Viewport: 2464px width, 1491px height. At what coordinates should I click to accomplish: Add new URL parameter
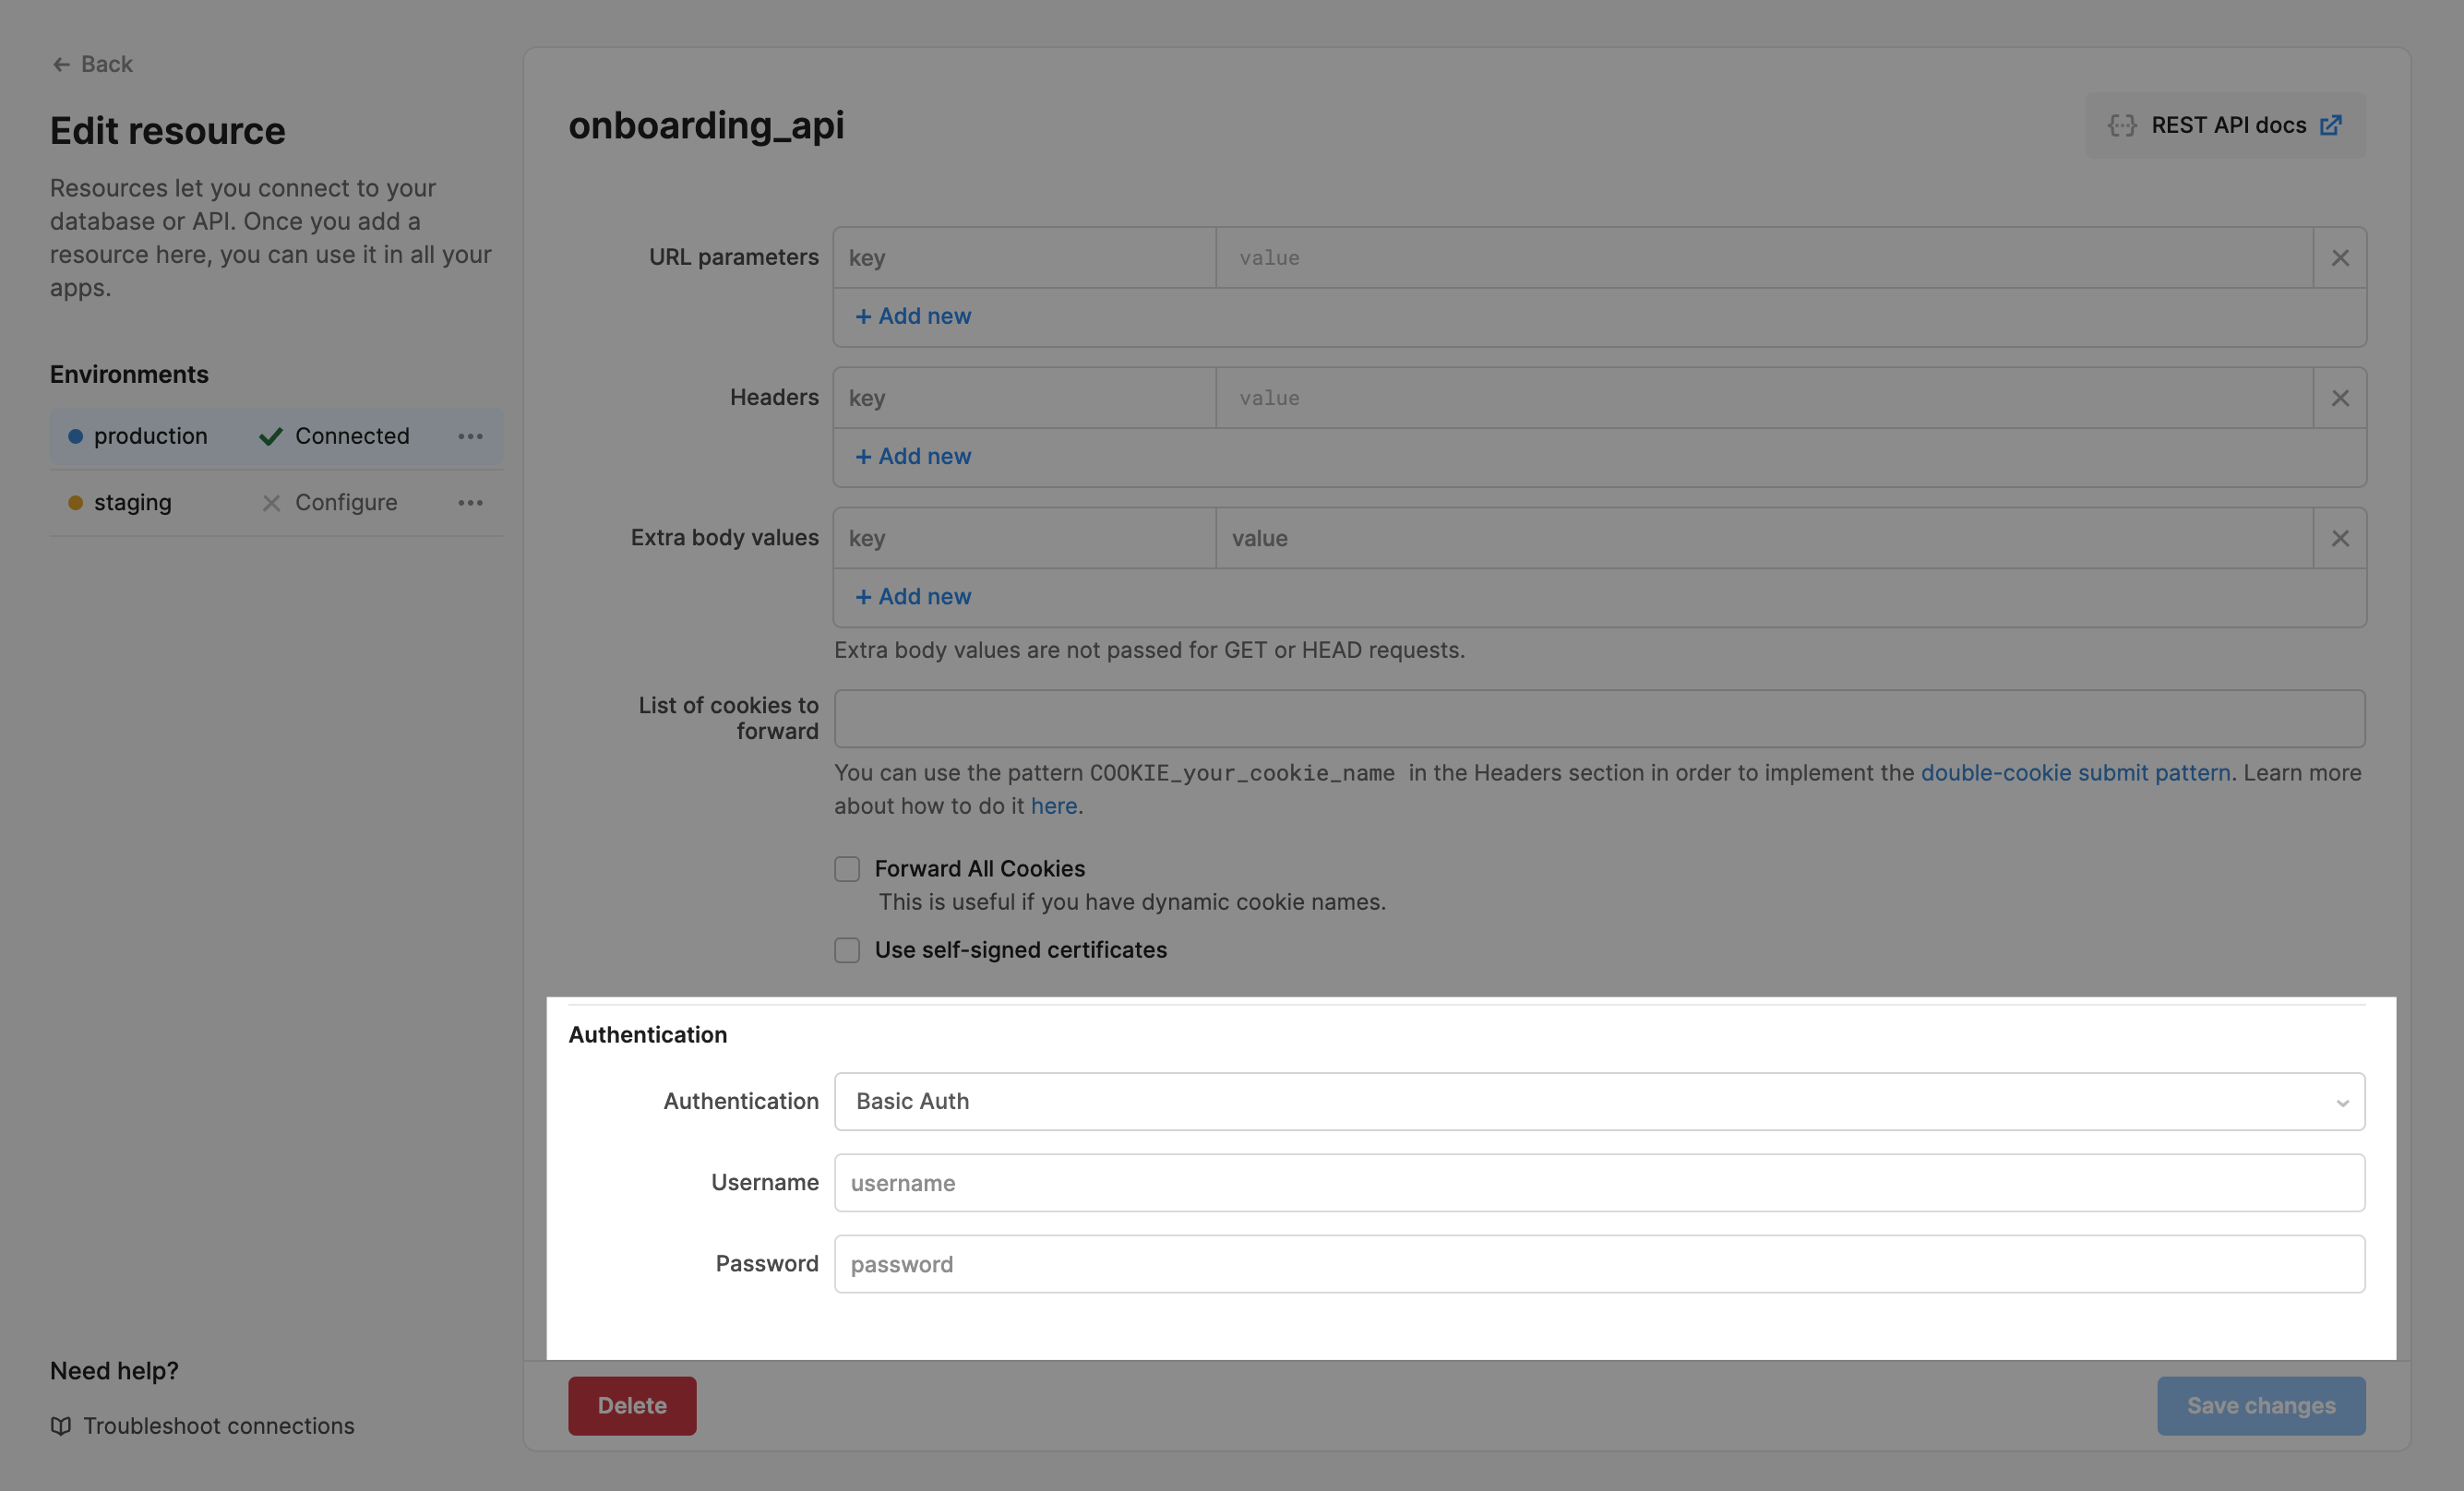[911, 316]
